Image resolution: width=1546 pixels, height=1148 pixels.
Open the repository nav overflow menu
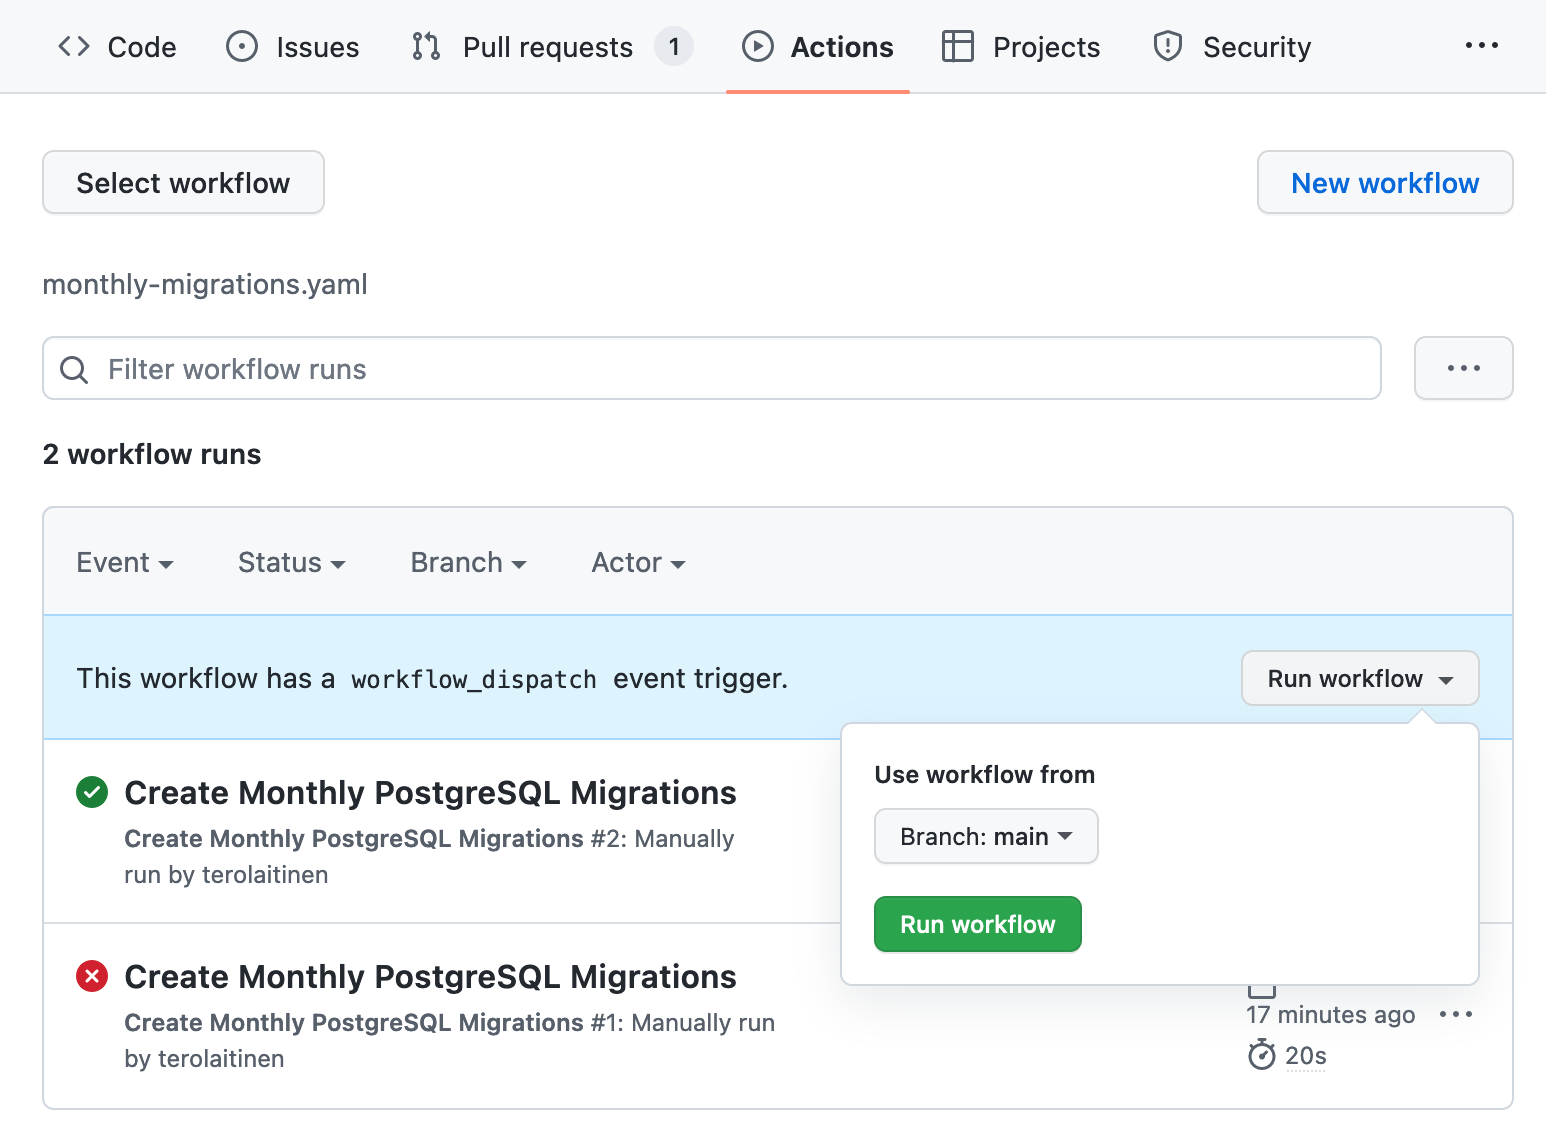(x=1481, y=45)
